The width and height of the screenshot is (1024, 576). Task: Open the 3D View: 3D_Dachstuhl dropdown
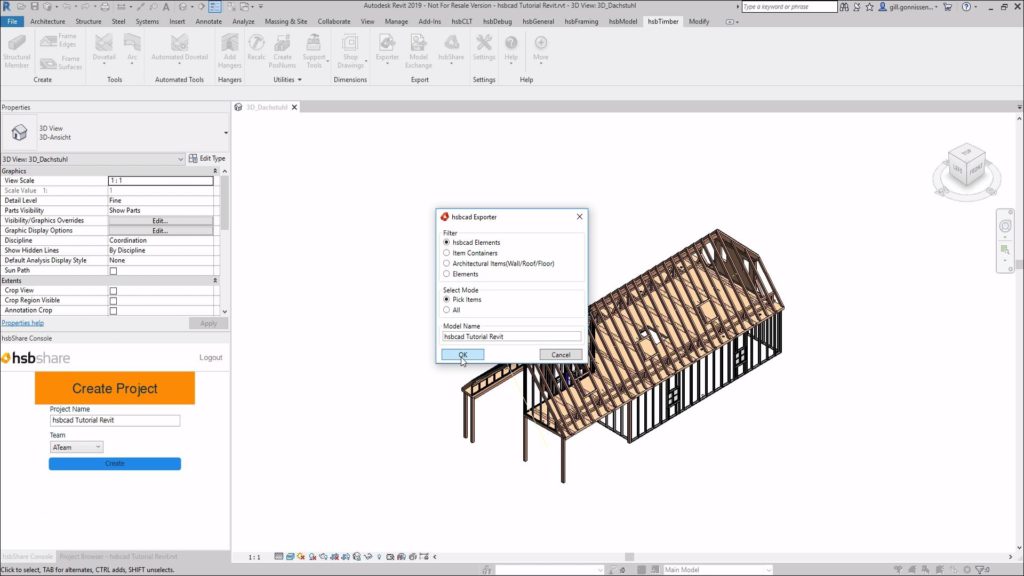click(x=93, y=159)
